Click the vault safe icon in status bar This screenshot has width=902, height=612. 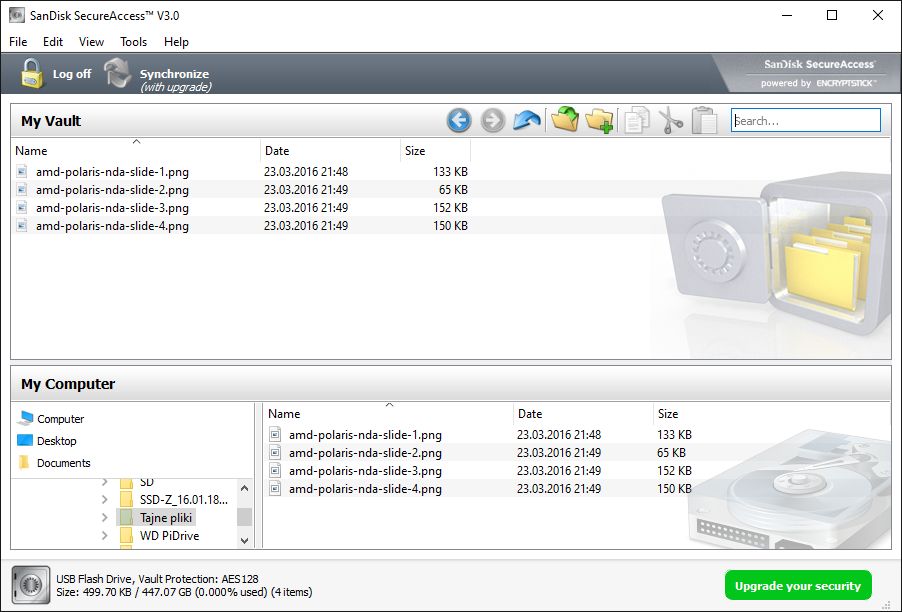tap(31, 584)
